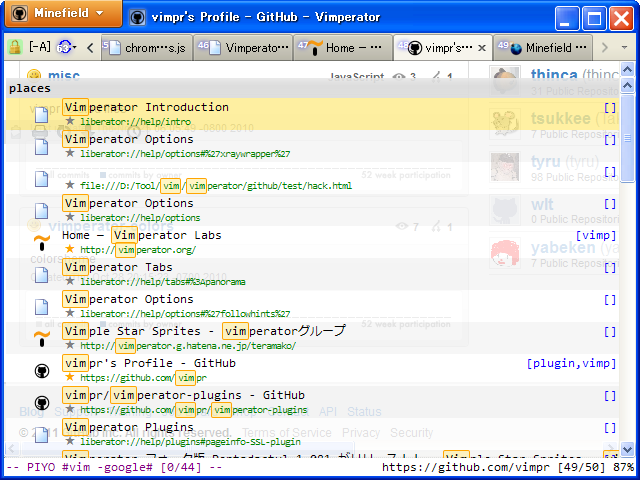The height and width of the screenshot is (480, 640).
Task: Click the http://vimperator.org/ URL
Action: (x=138, y=250)
